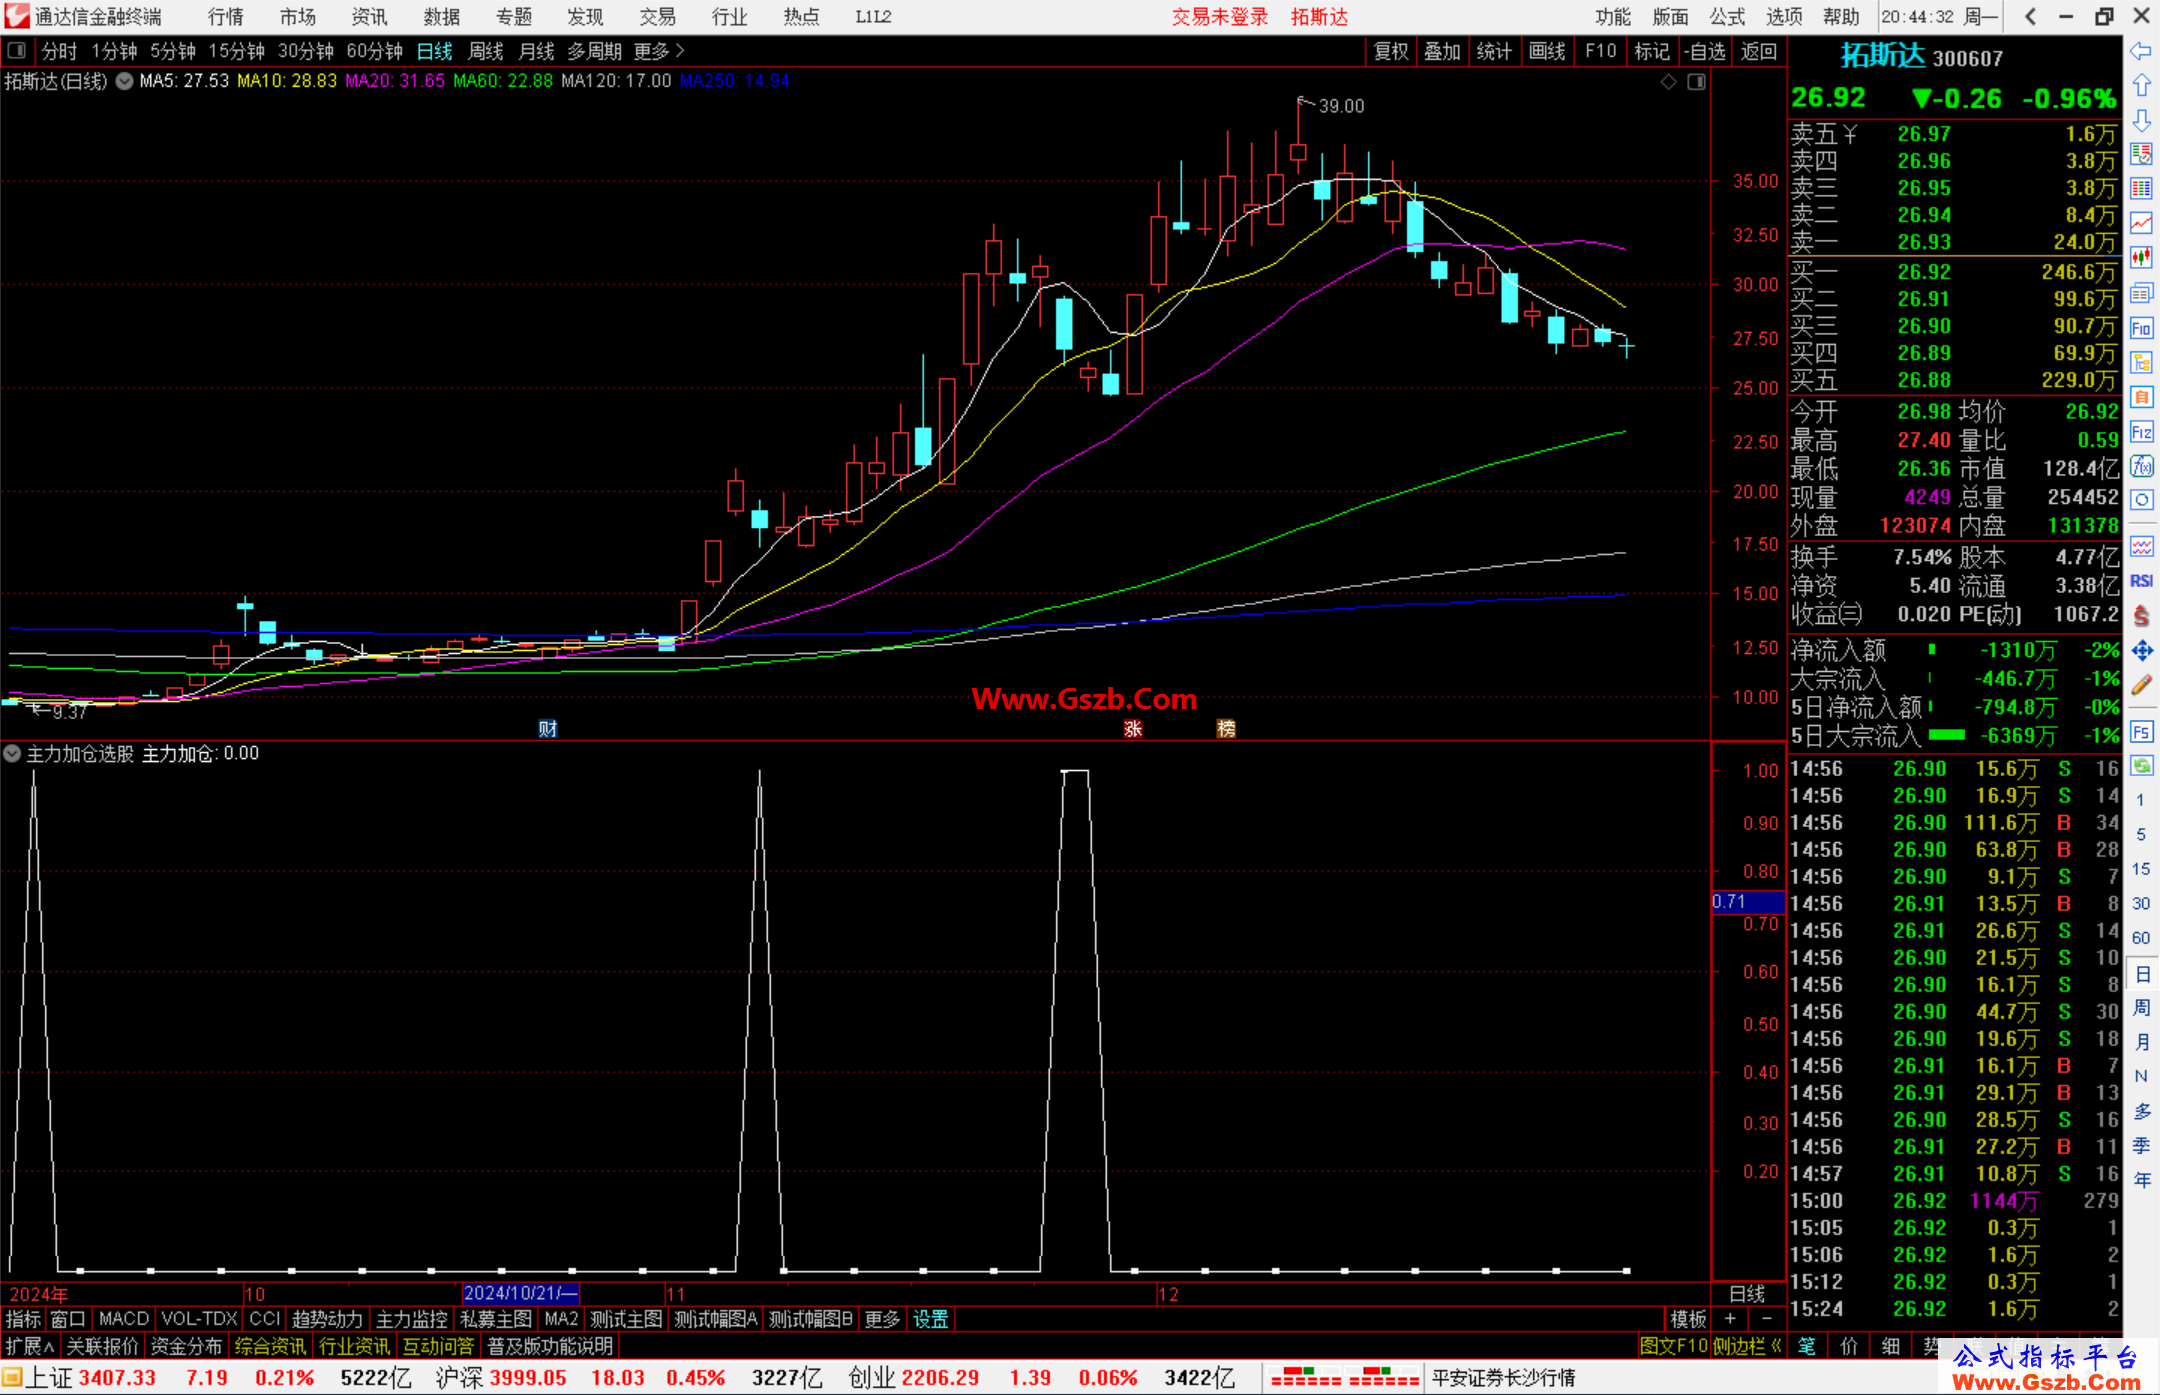Switch to 1-minute period in sidebar
2160x1395 pixels.
coord(2141,800)
